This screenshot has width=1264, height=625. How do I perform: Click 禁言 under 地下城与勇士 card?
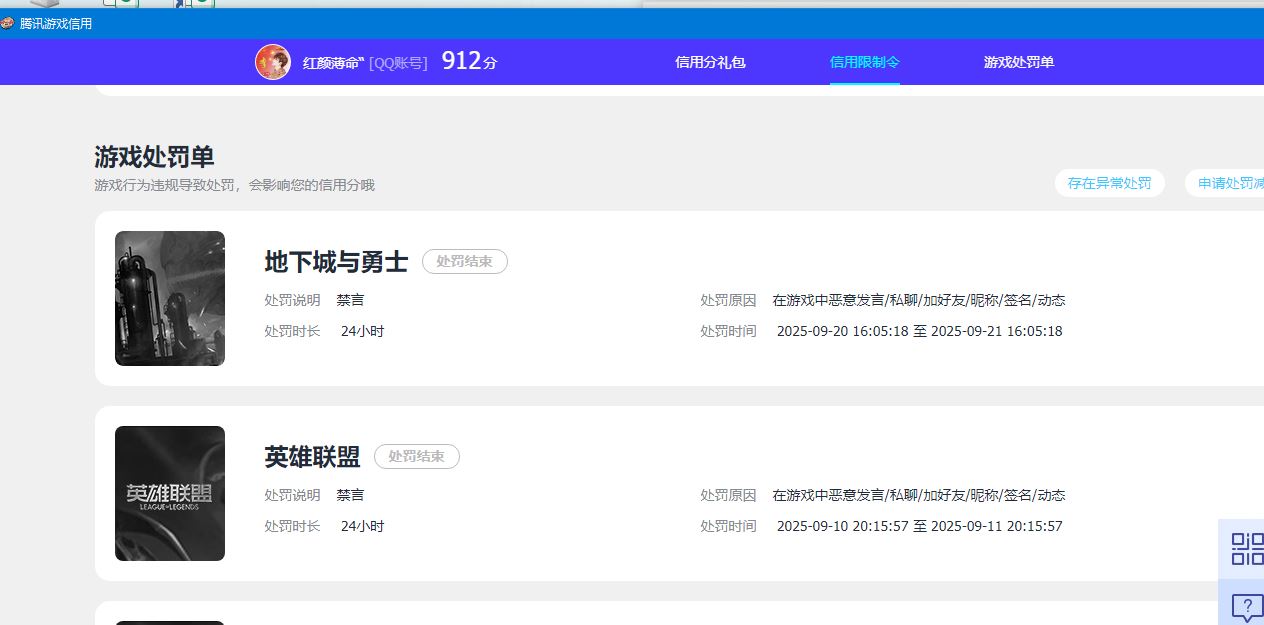pyautogui.click(x=350, y=300)
